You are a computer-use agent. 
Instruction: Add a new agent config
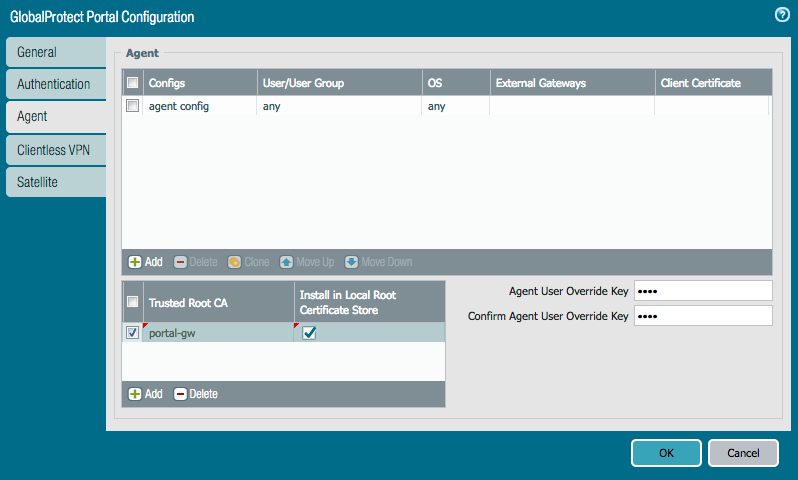[x=146, y=262]
